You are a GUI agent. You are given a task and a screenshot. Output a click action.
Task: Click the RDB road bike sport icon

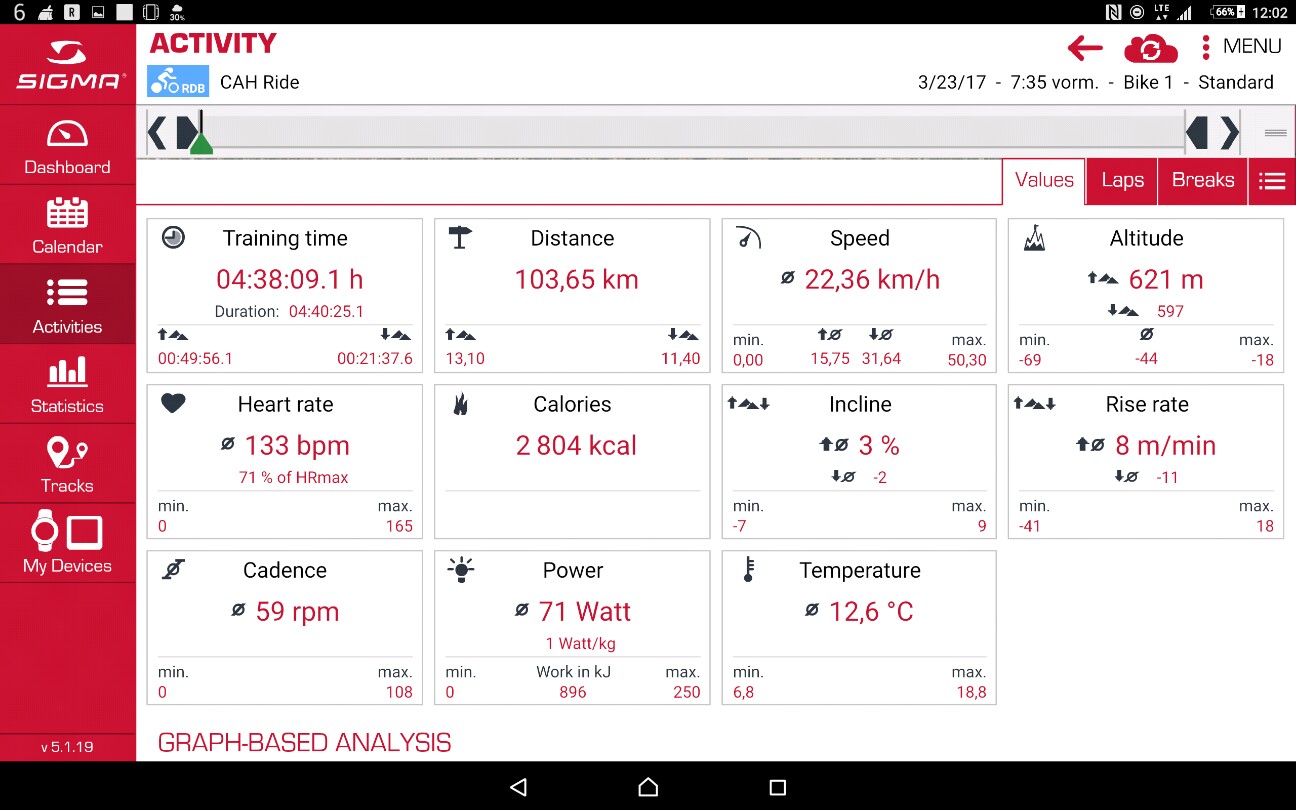click(178, 82)
